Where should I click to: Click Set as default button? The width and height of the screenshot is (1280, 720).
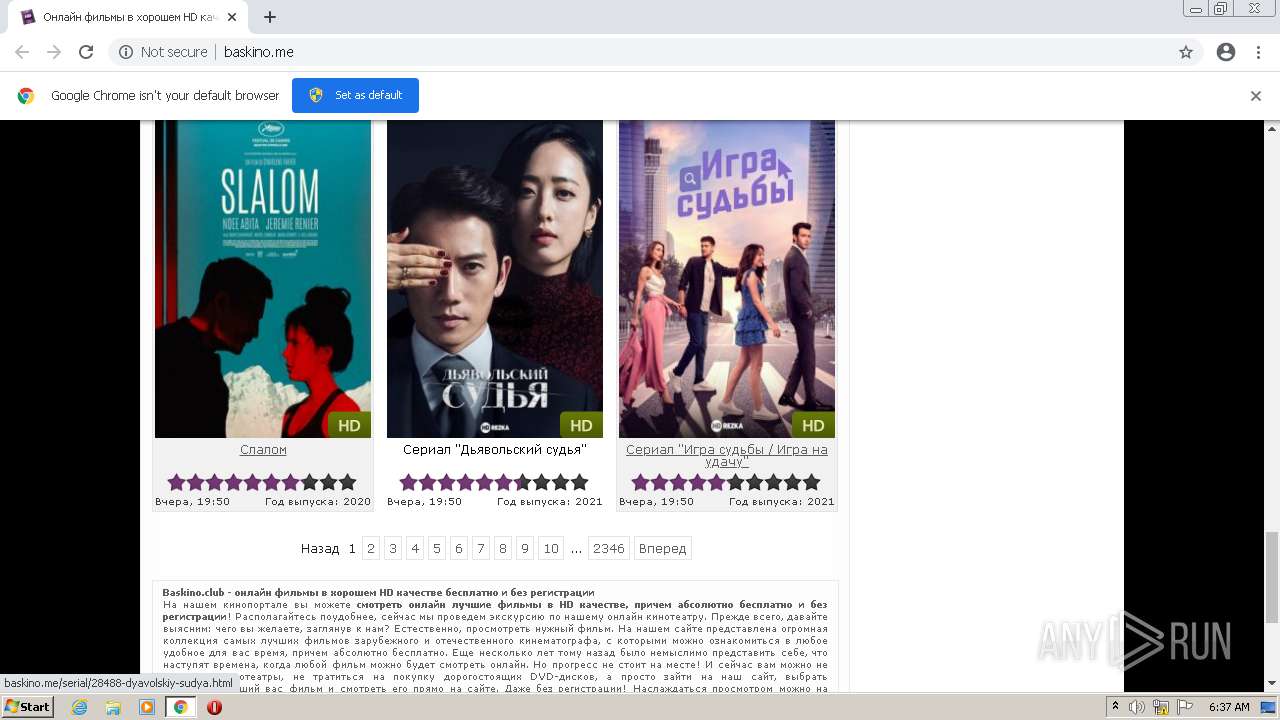coord(355,95)
